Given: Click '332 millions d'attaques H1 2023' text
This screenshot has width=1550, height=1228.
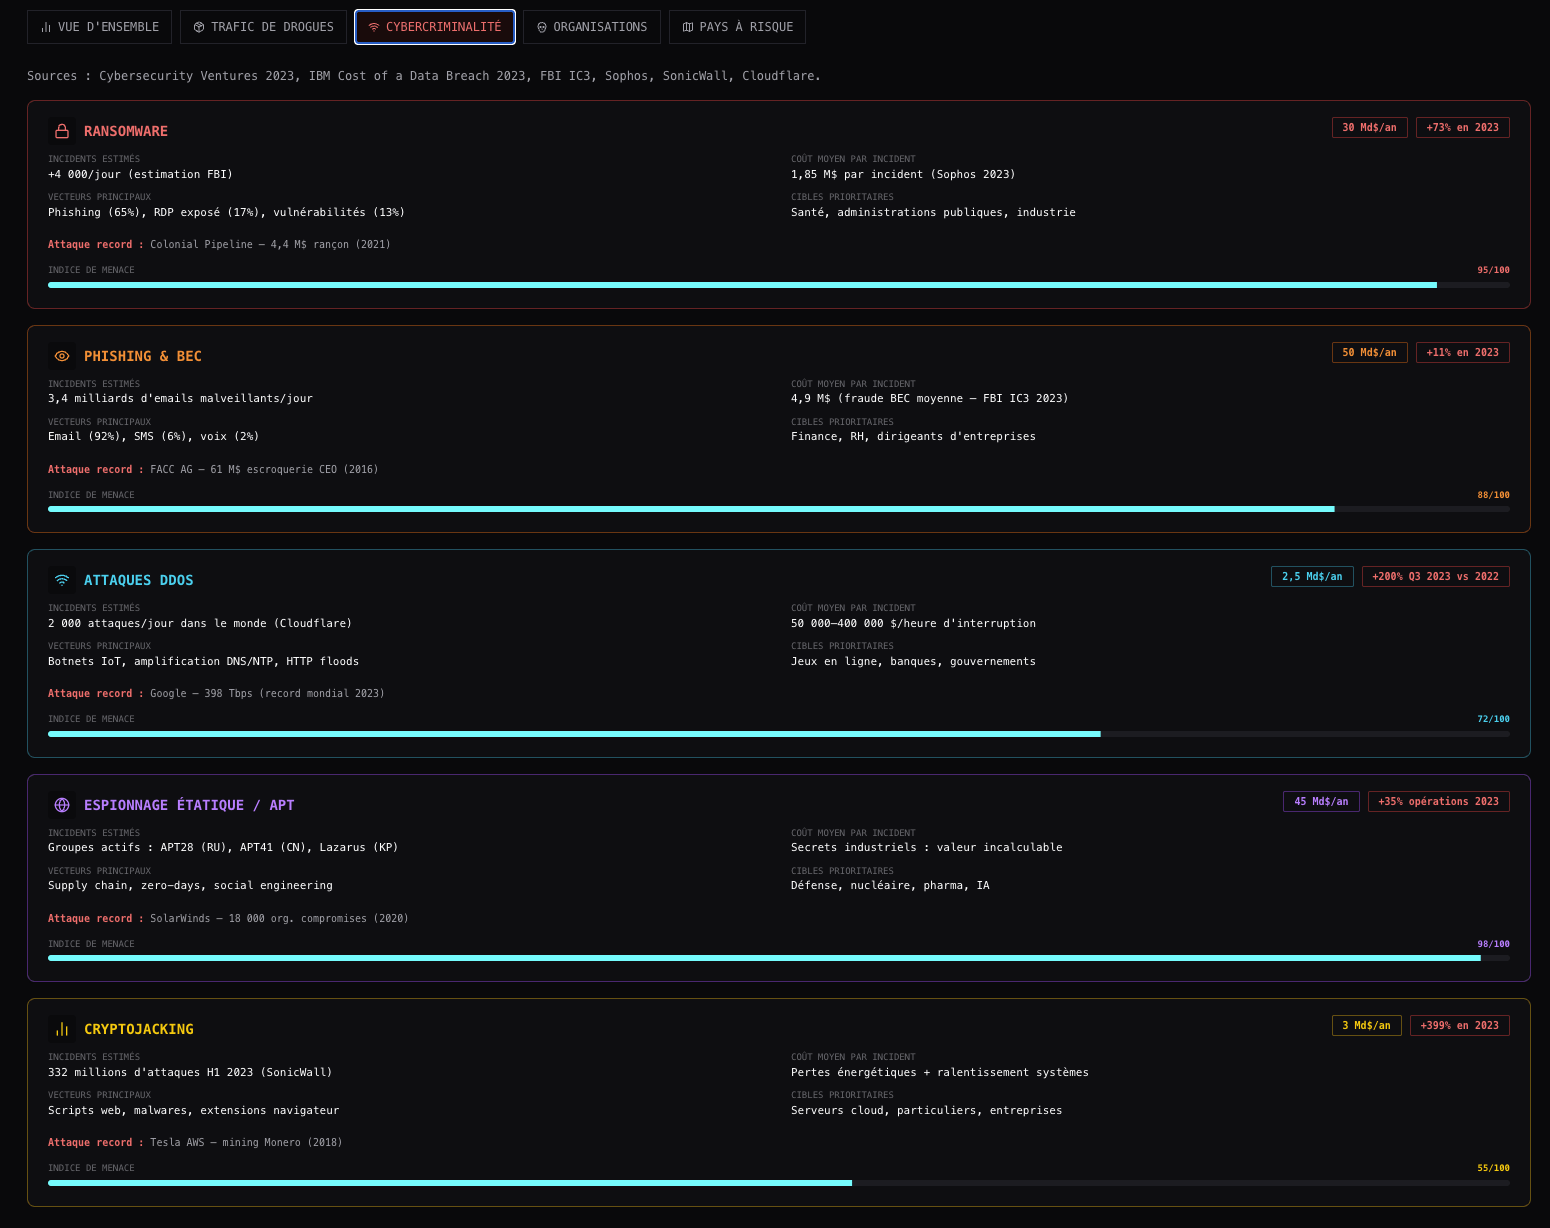Looking at the screenshot, I should coord(190,1072).
